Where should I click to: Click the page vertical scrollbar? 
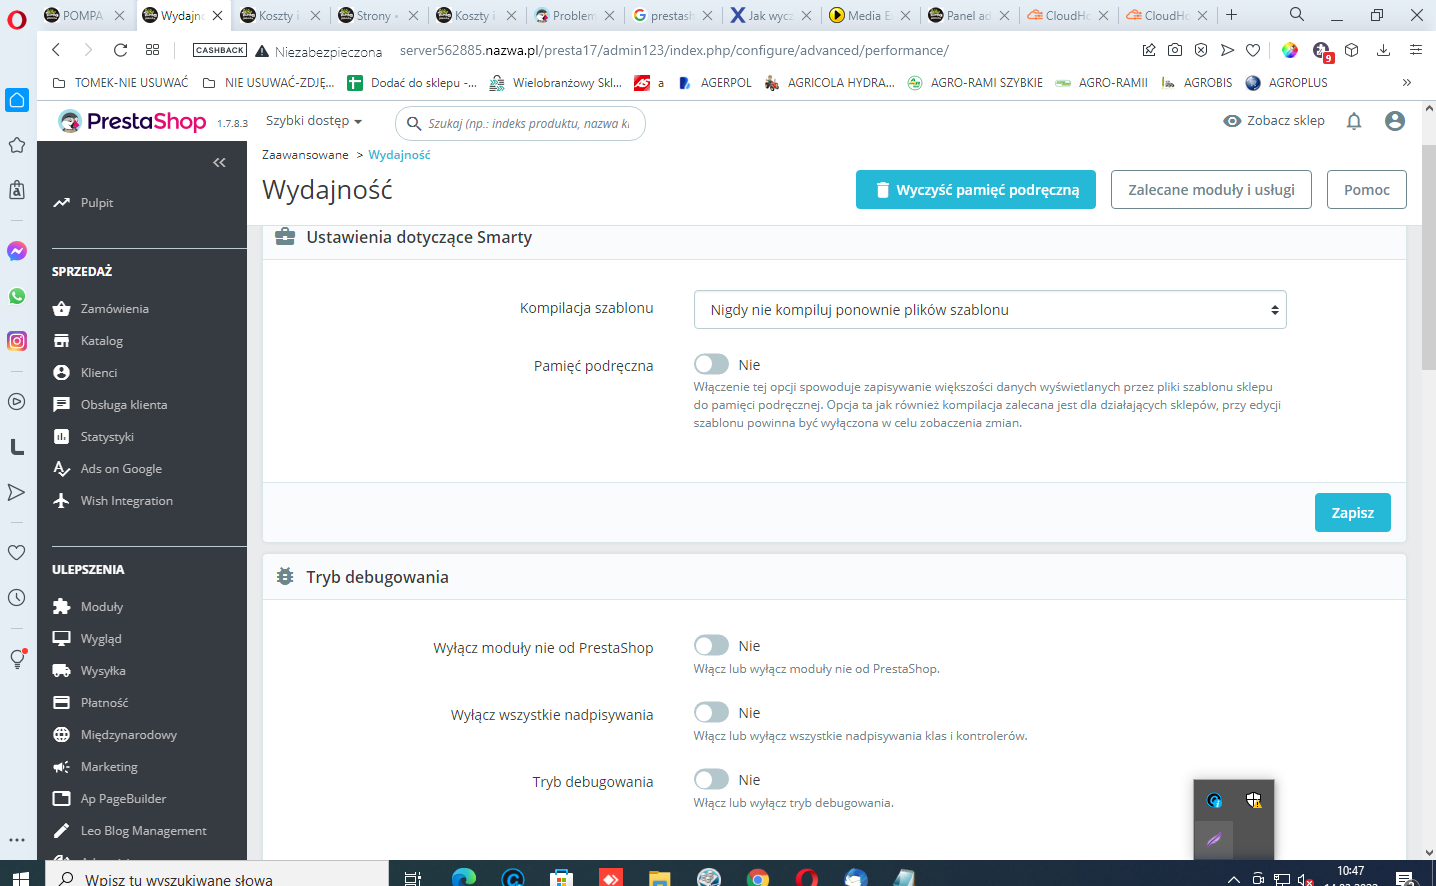tap(1428, 260)
